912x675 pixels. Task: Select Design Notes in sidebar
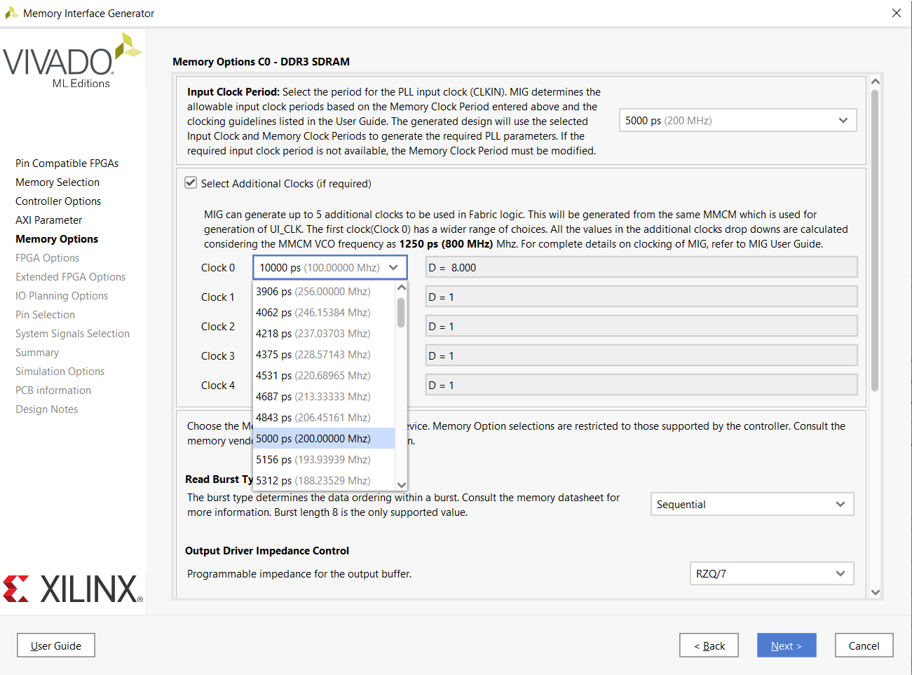click(x=47, y=409)
